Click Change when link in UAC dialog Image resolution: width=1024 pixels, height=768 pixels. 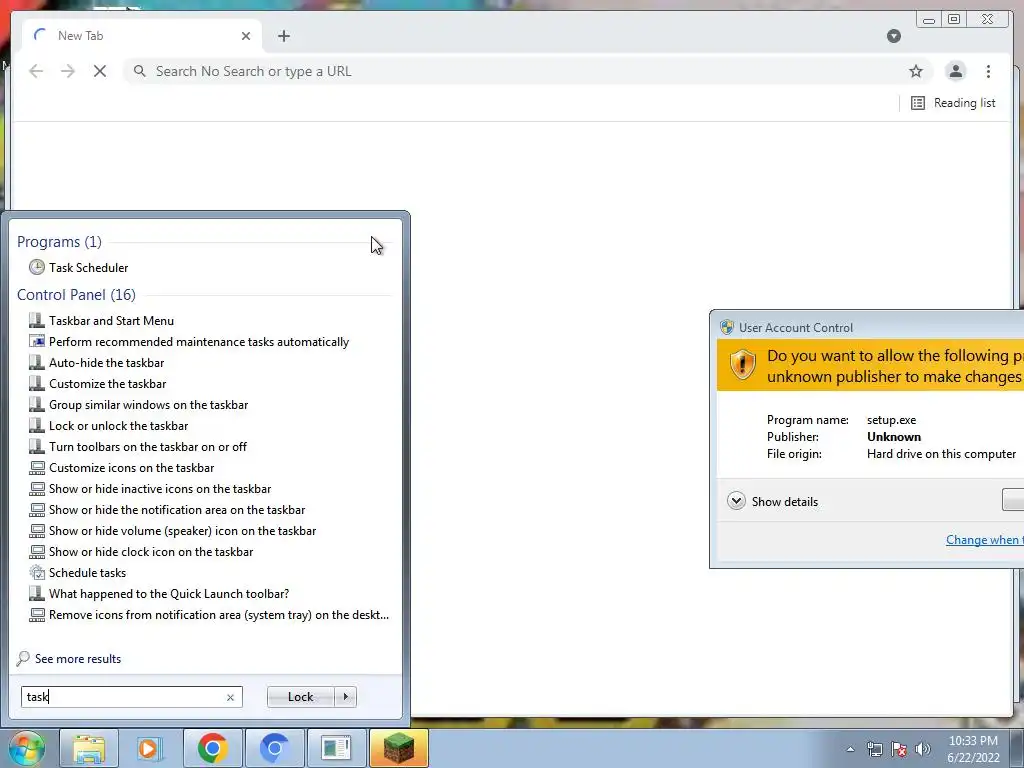[x=985, y=539]
